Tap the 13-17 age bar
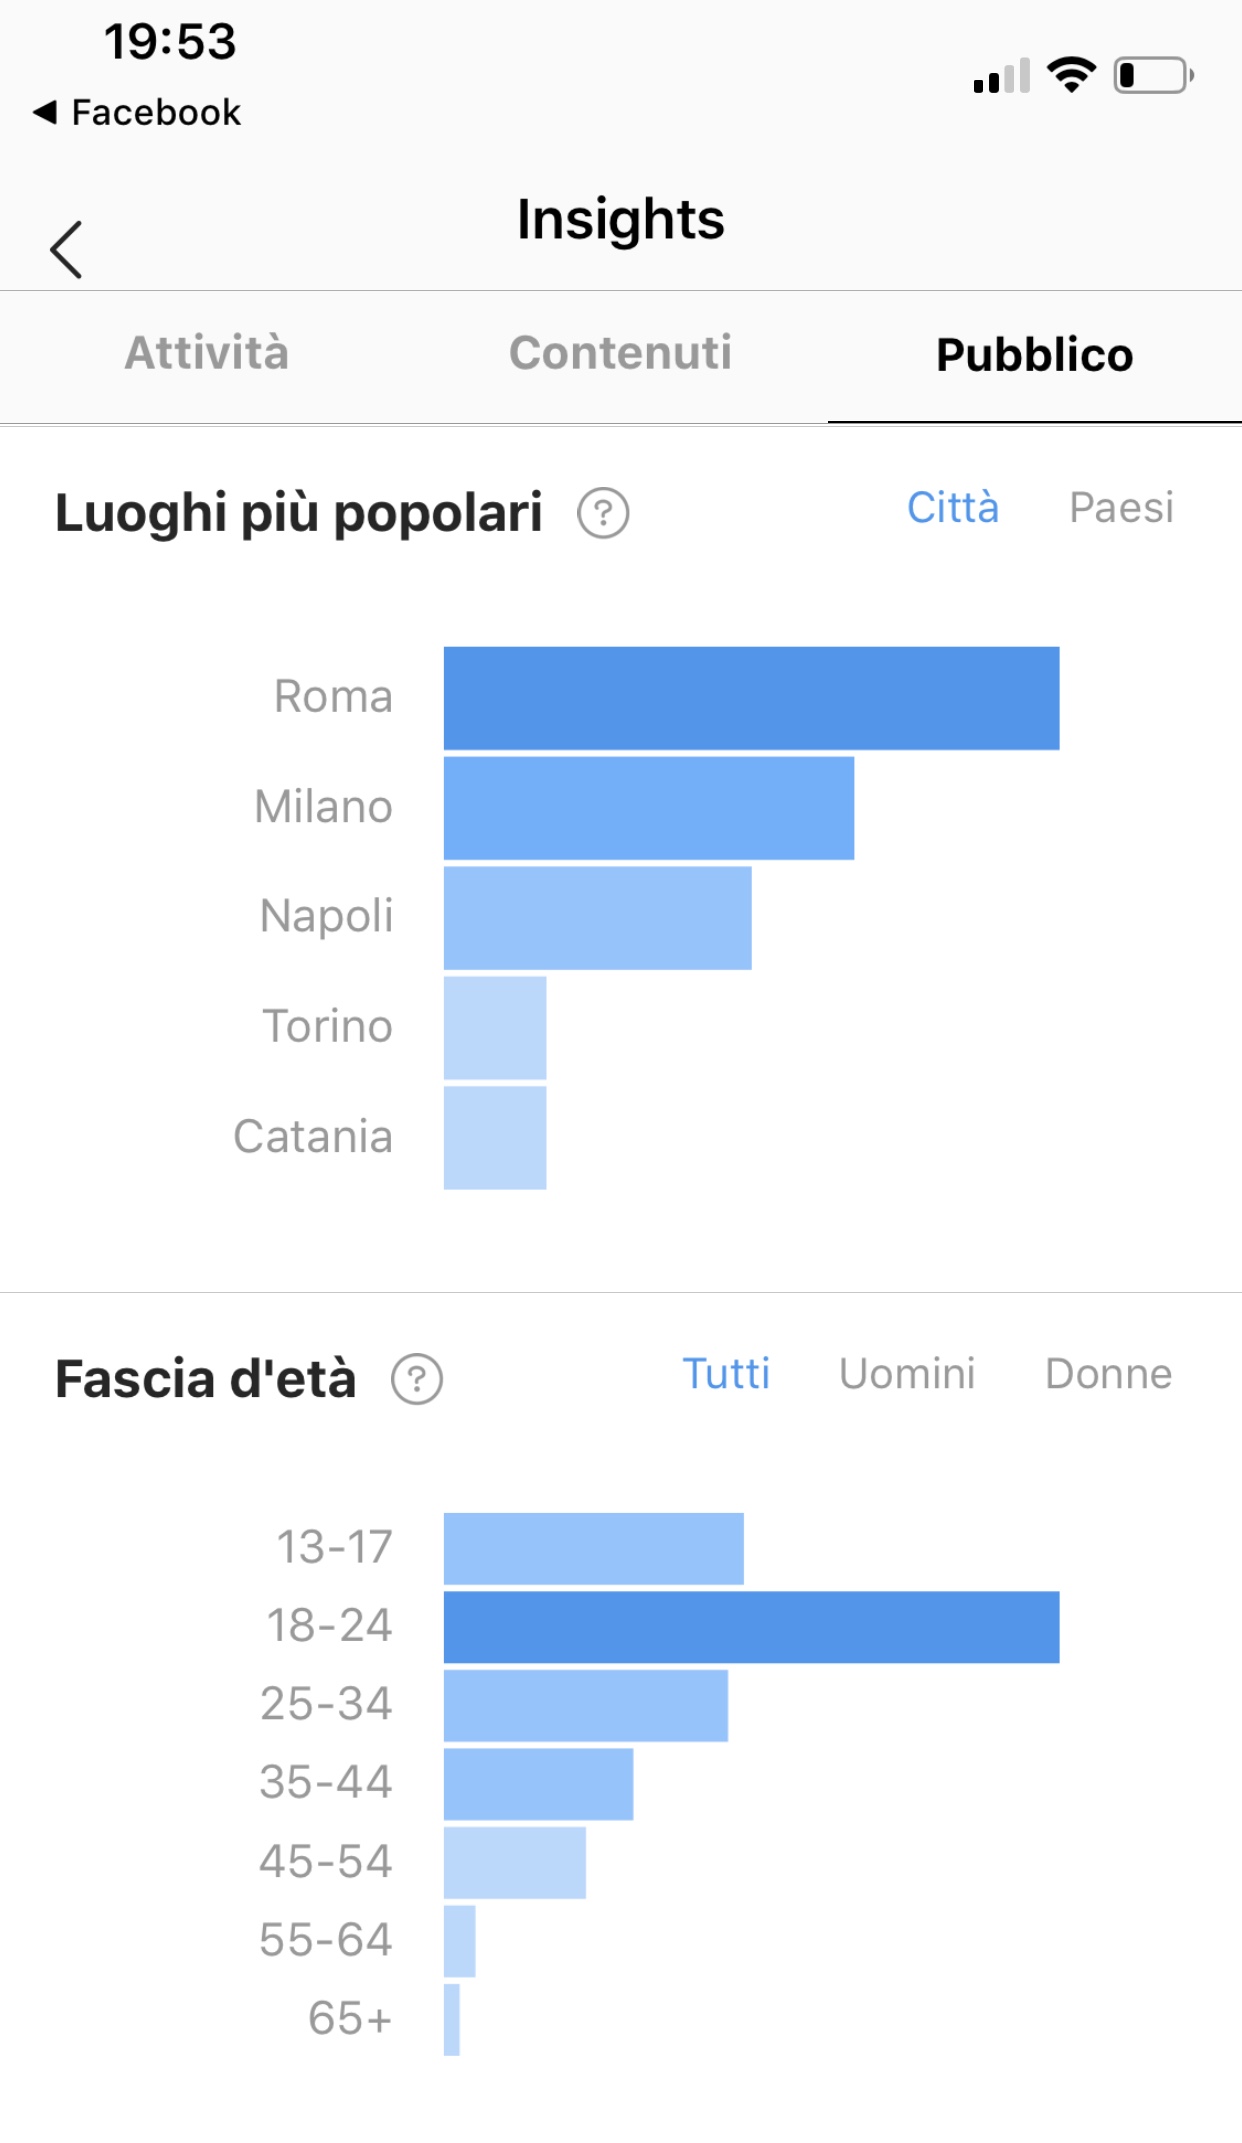1242x2143 pixels. (594, 1548)
